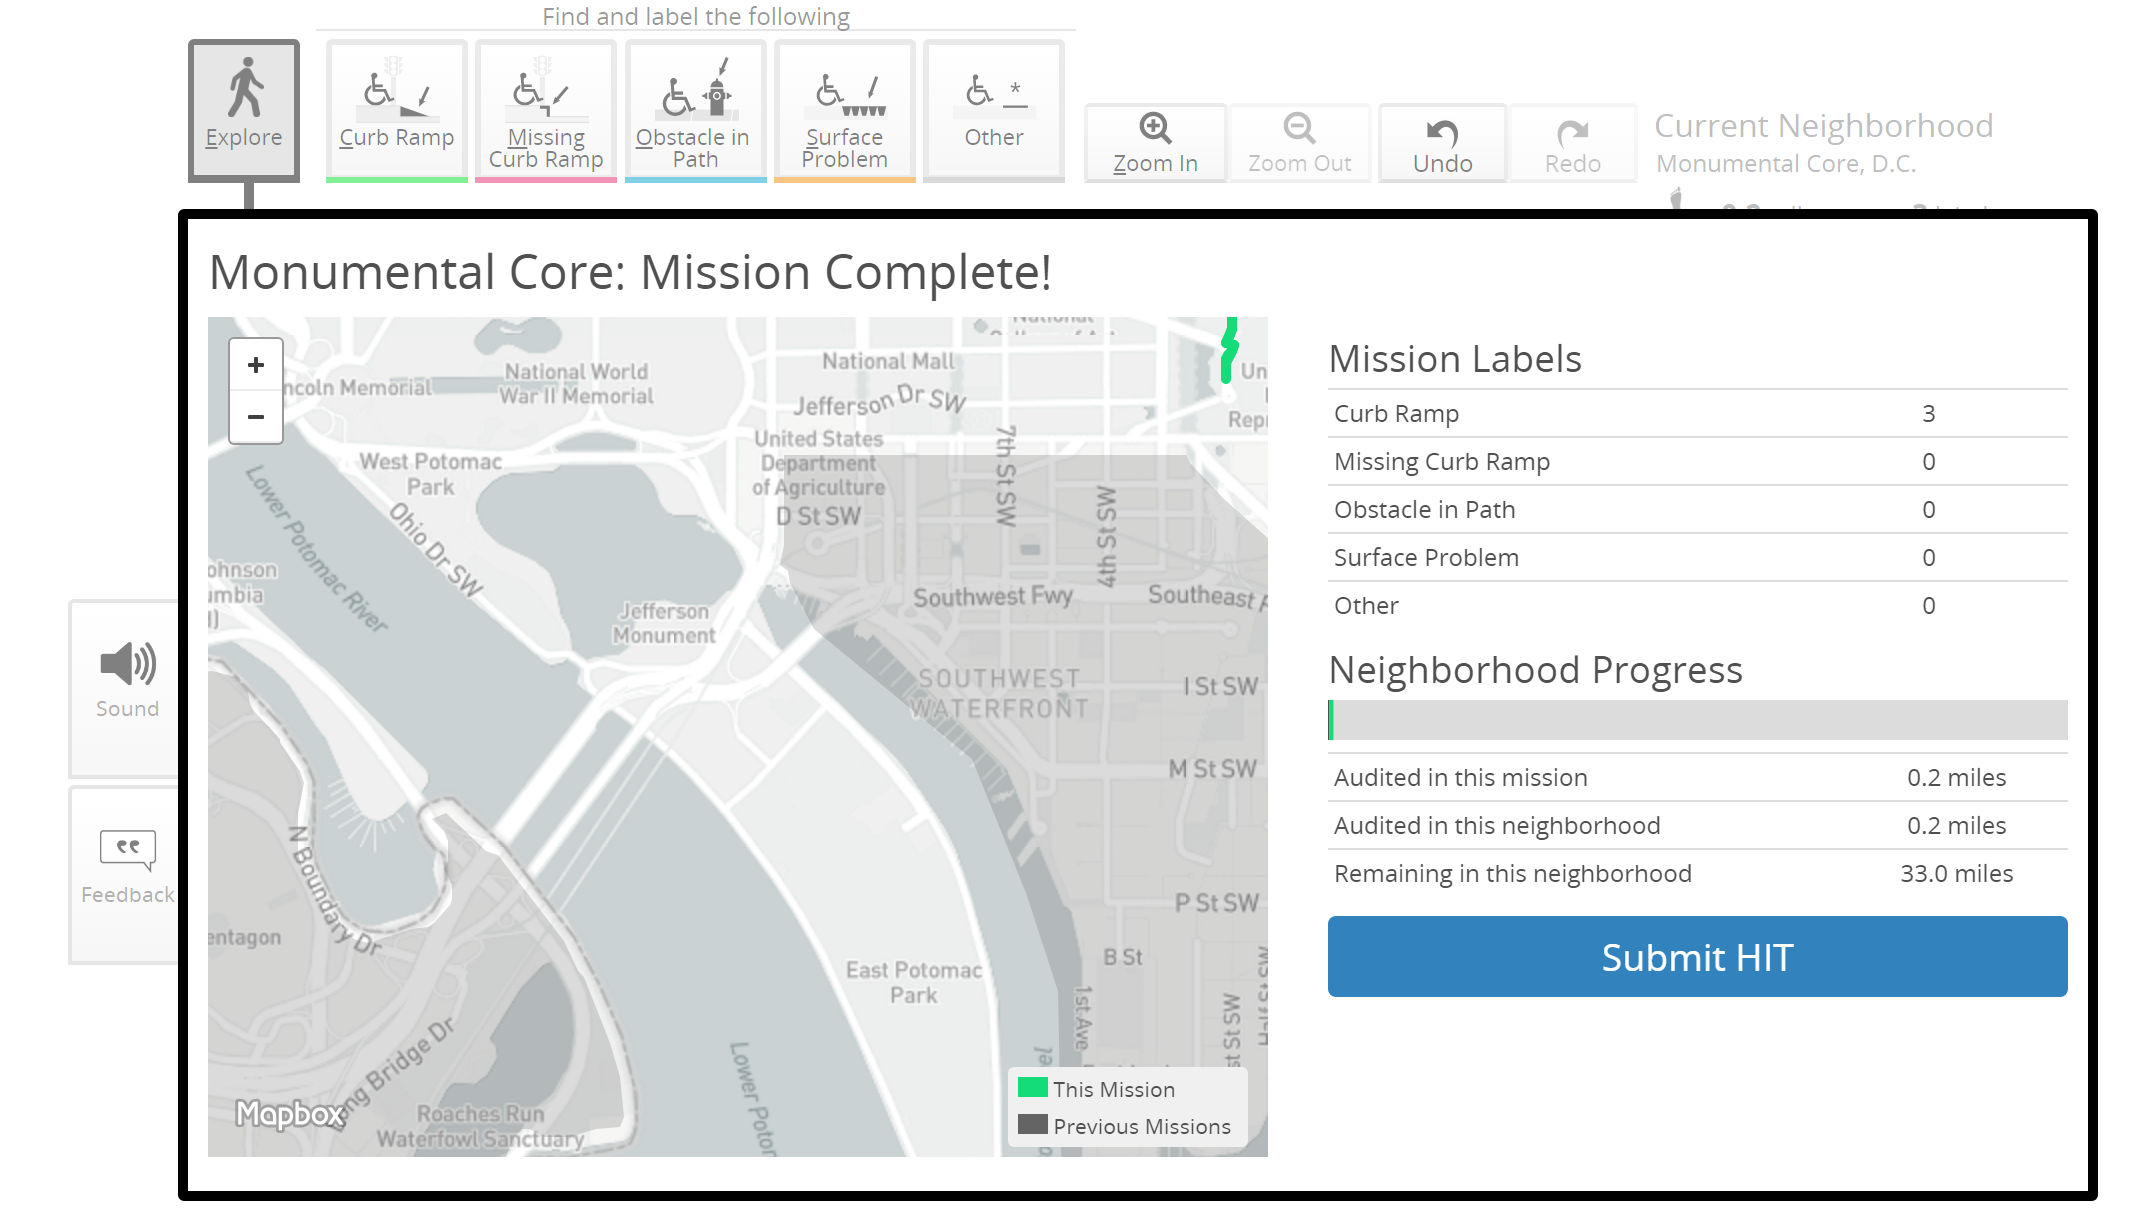Zoom out on the minimap with minus control
Viewport: 2133px width, 1219px height.
(x=256, y=417)
